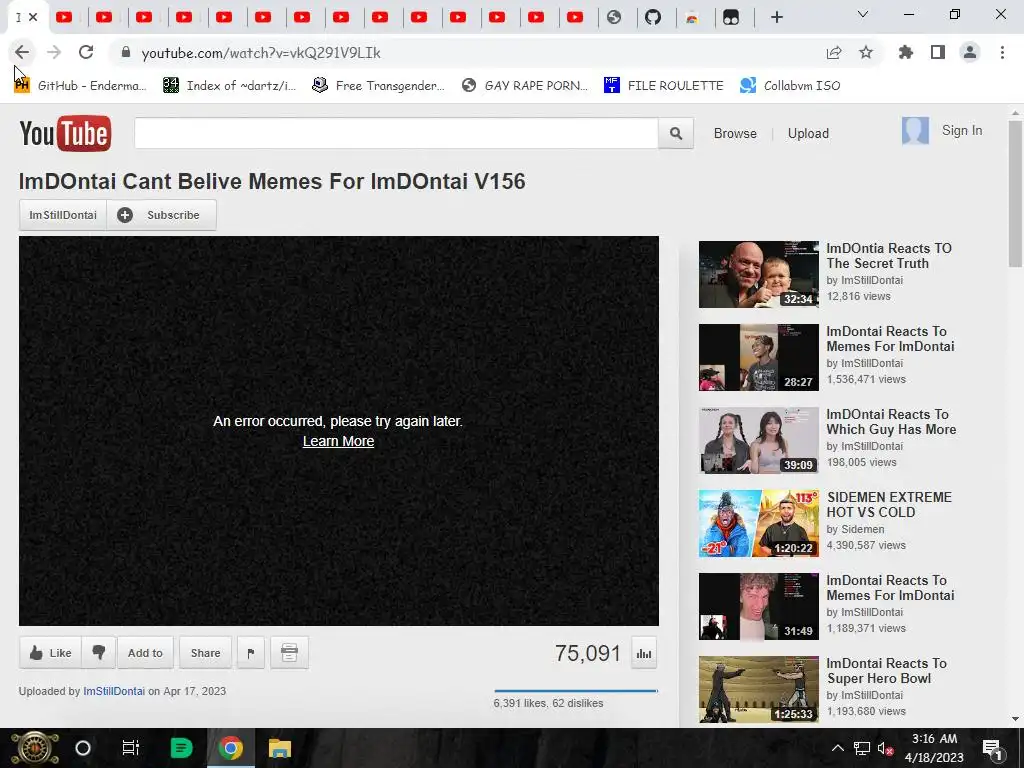This screenshot has width=1024, height=768.
Task: Open the Upload link
Action: (808, 133)
